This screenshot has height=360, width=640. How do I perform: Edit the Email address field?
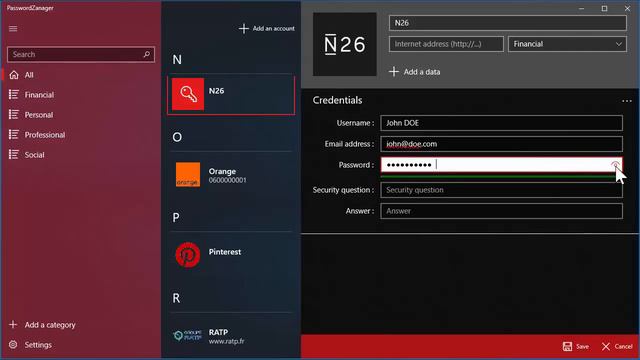[501, 144]
